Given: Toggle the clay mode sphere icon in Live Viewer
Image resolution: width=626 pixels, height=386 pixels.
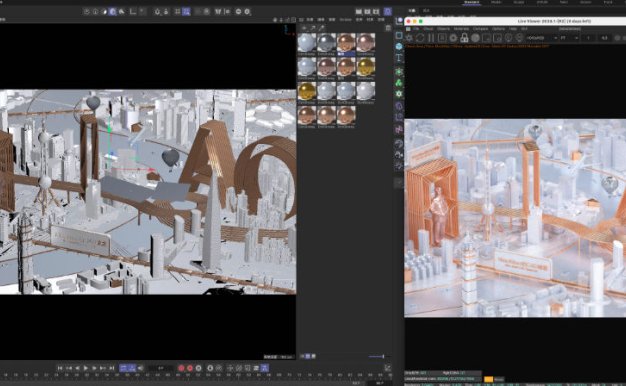Looking at the screenshot, I should (475, 38).
